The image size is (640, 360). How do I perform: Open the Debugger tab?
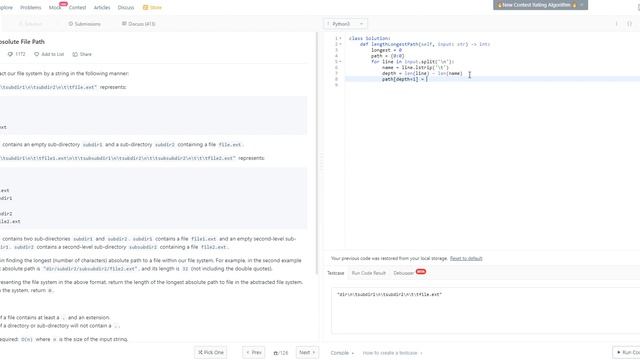[403, 273]
